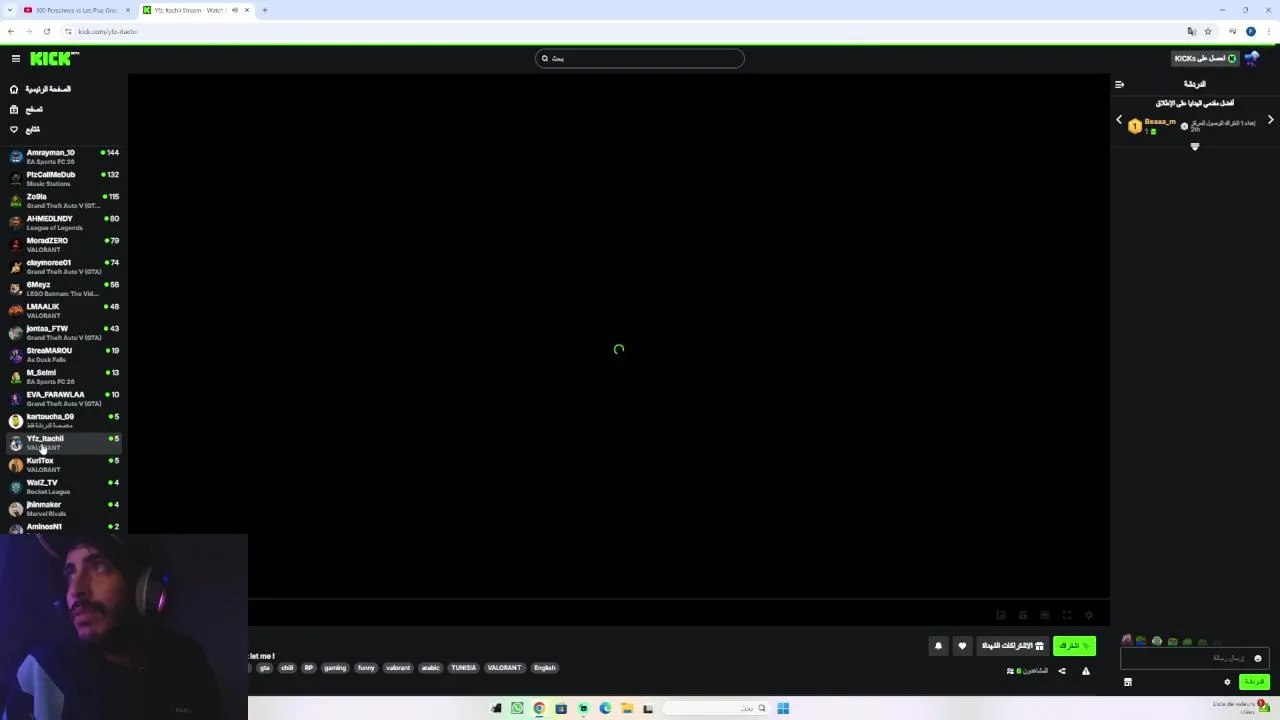
Task: Click the Get KICKs button
Action: 1205,58
